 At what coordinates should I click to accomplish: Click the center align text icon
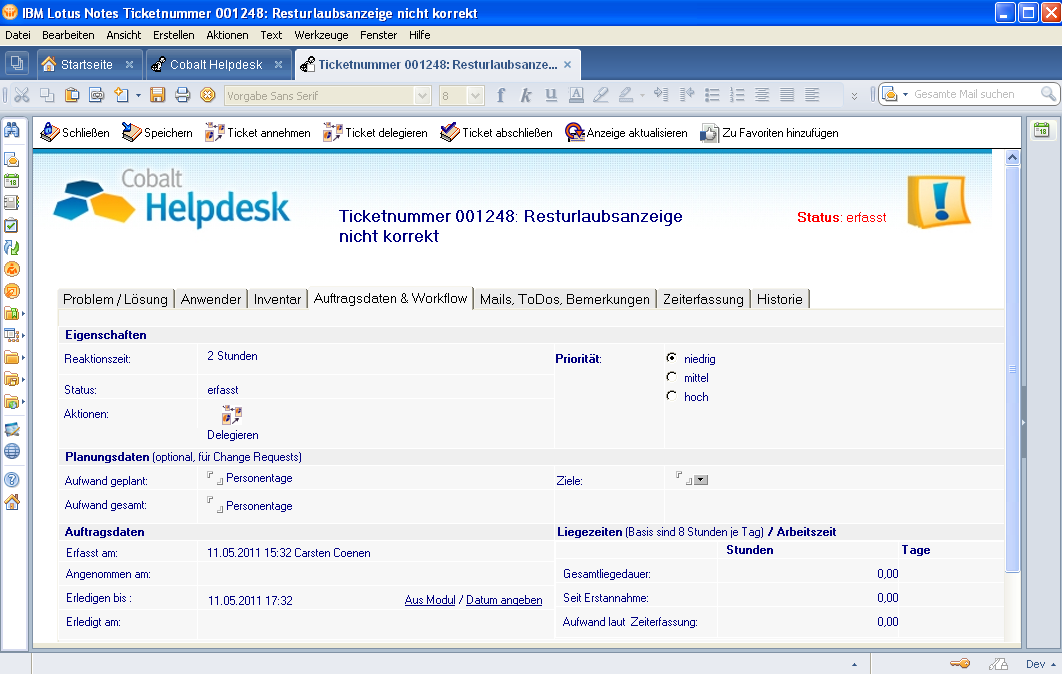(762, 95)
